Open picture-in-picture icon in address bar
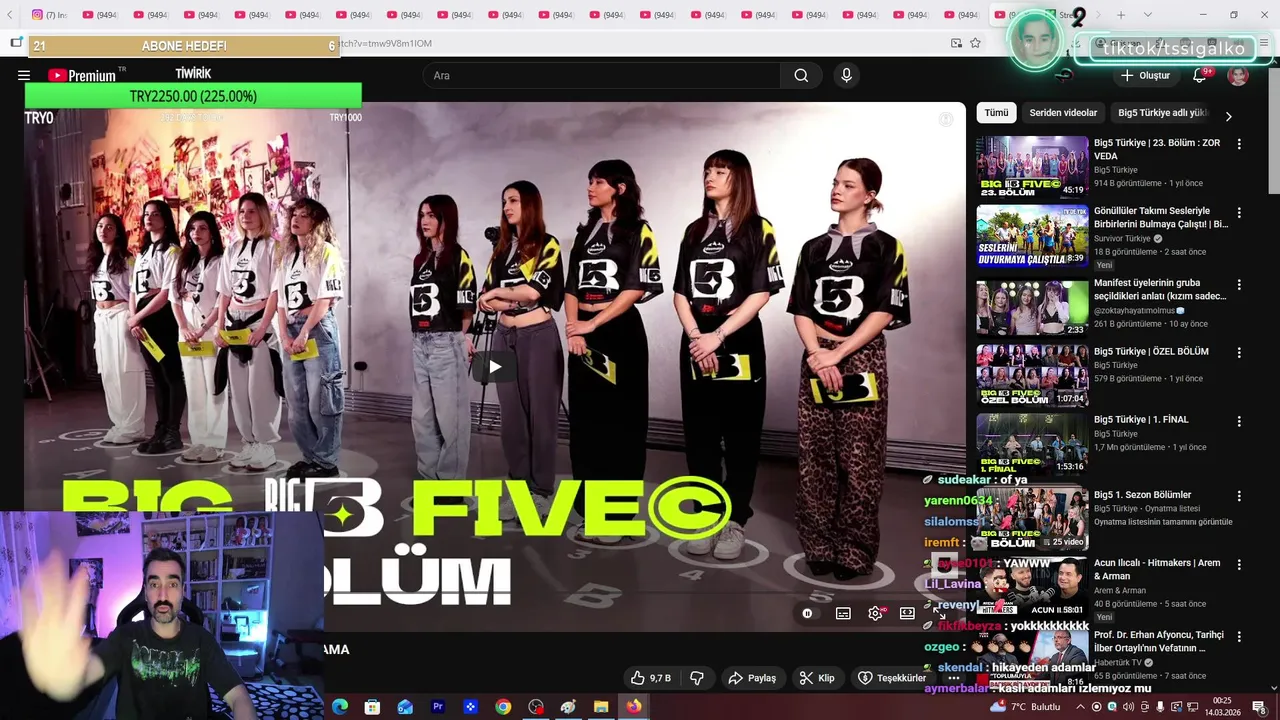This screenshot has width=1280, height=720. point(956,43)
